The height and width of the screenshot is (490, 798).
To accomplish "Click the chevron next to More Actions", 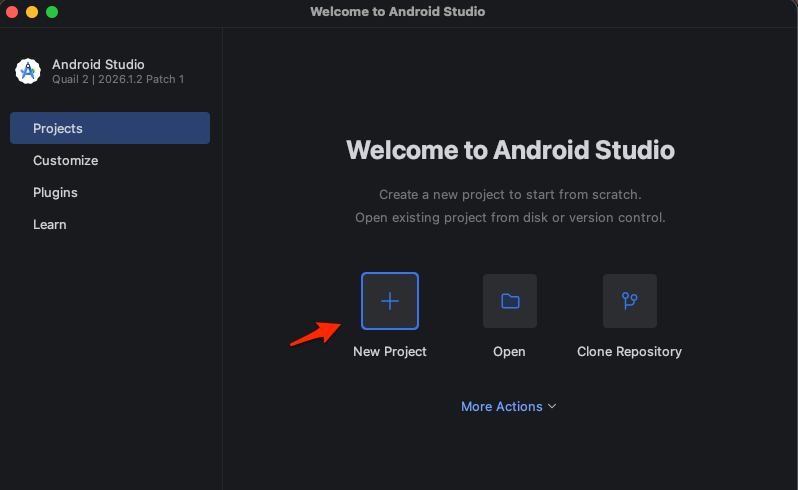I will [x=552, y=406].
